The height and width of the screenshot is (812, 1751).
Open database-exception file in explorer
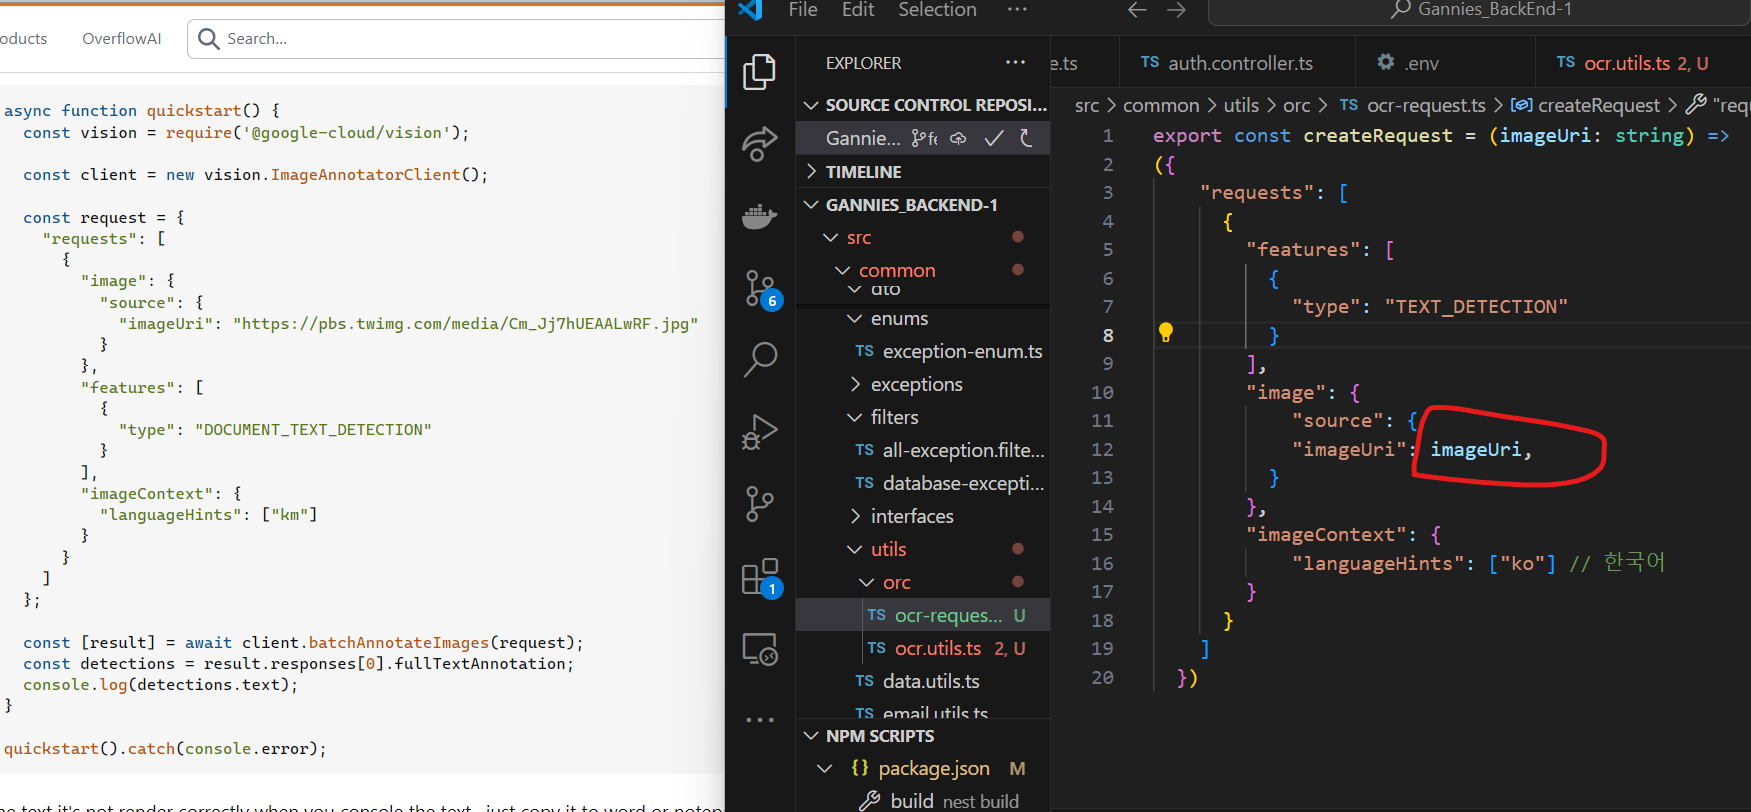(923, 483)
